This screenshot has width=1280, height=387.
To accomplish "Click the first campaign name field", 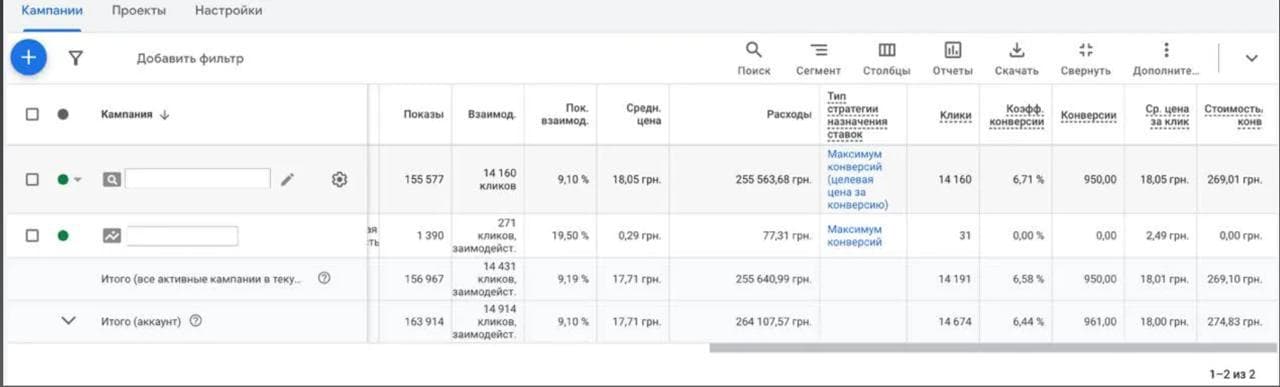I will (198, 179).
